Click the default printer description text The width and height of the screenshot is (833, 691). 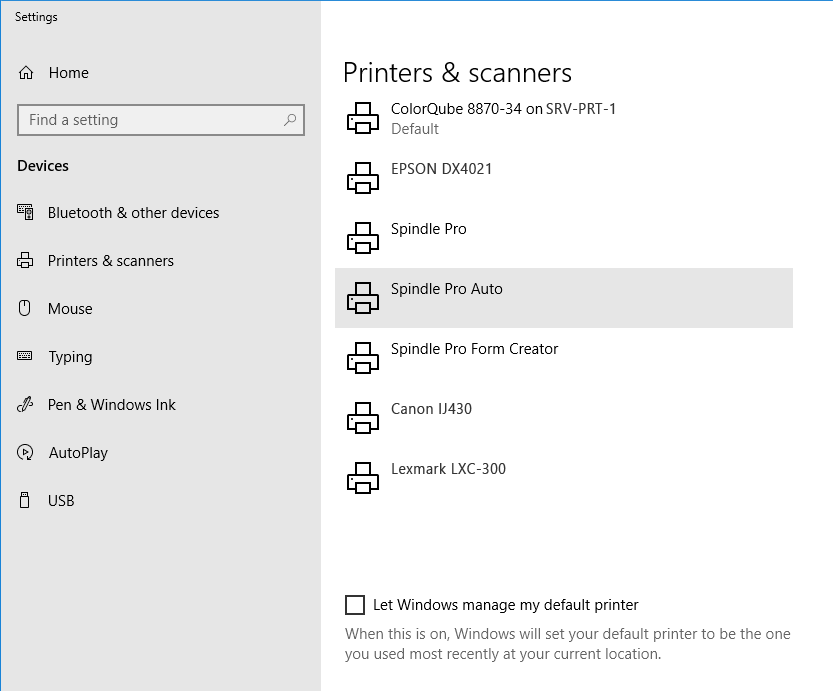[567, 644]
